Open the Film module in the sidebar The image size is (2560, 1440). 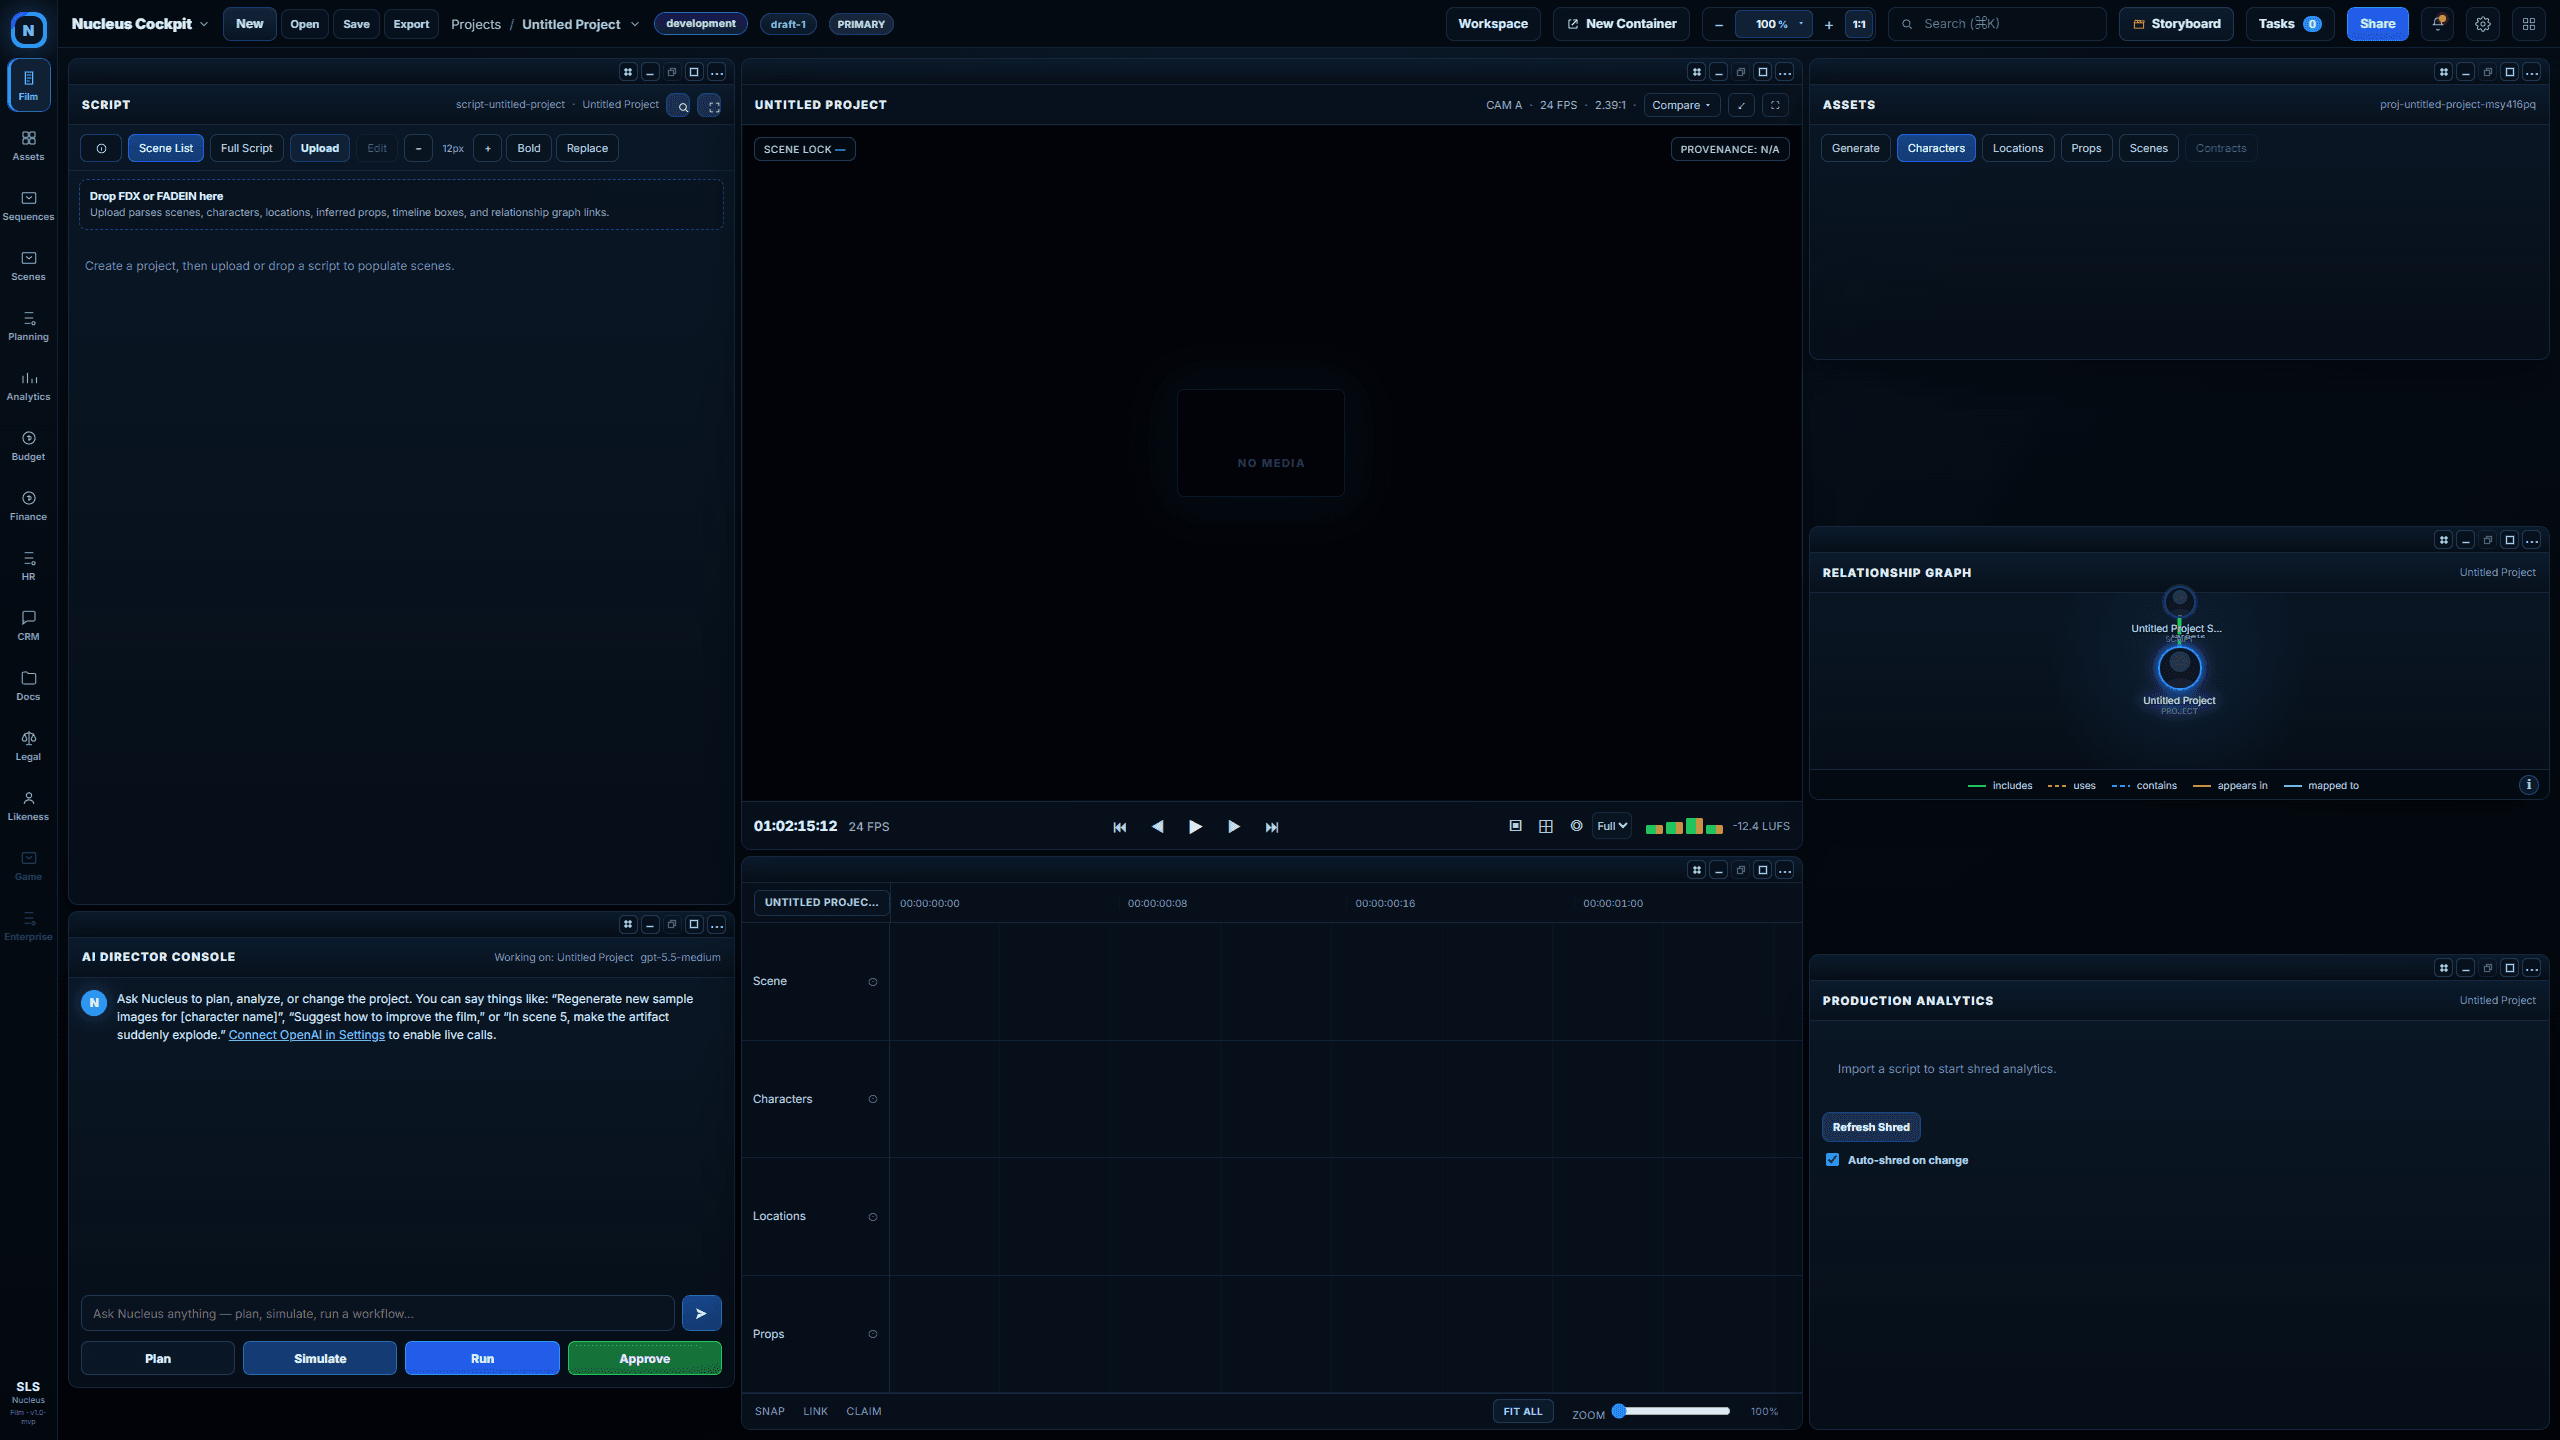[28, 85]
